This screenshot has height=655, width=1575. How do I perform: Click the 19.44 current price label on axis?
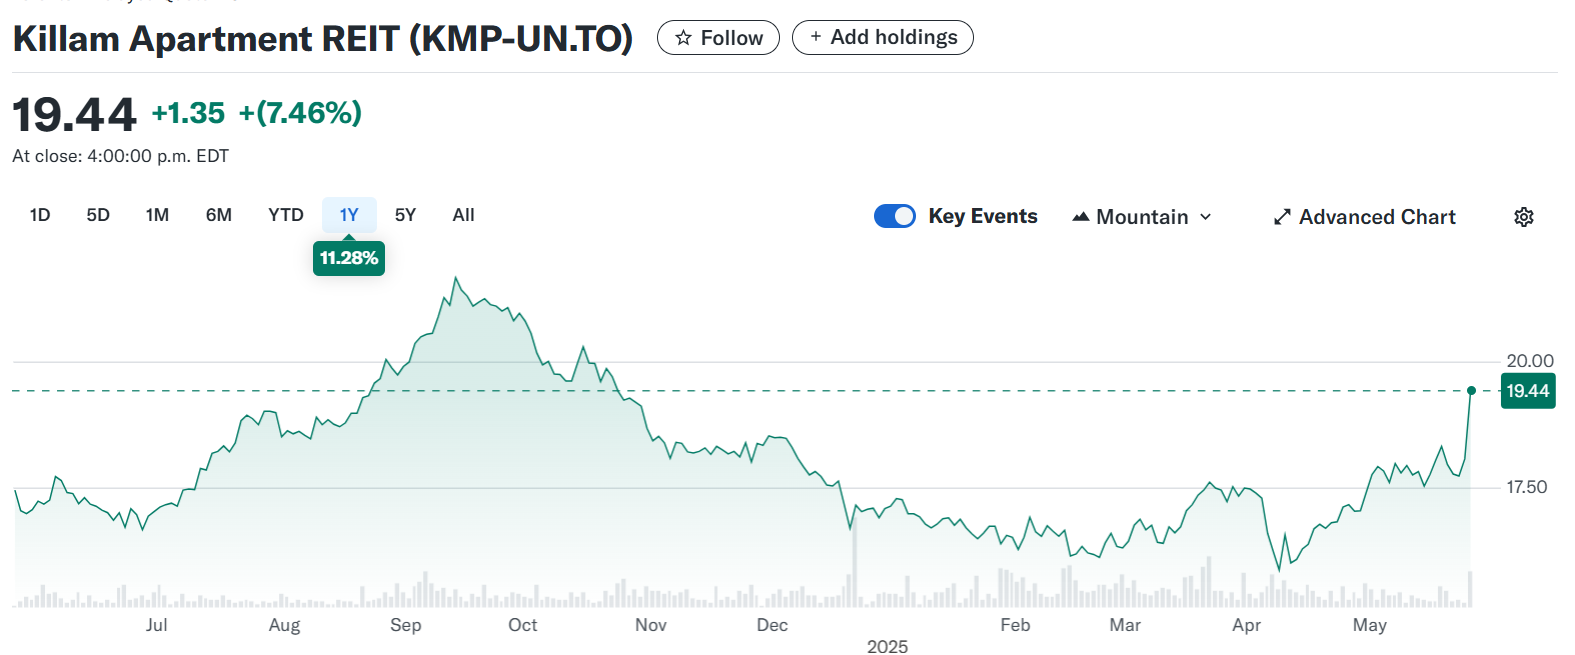[1527, 391]
